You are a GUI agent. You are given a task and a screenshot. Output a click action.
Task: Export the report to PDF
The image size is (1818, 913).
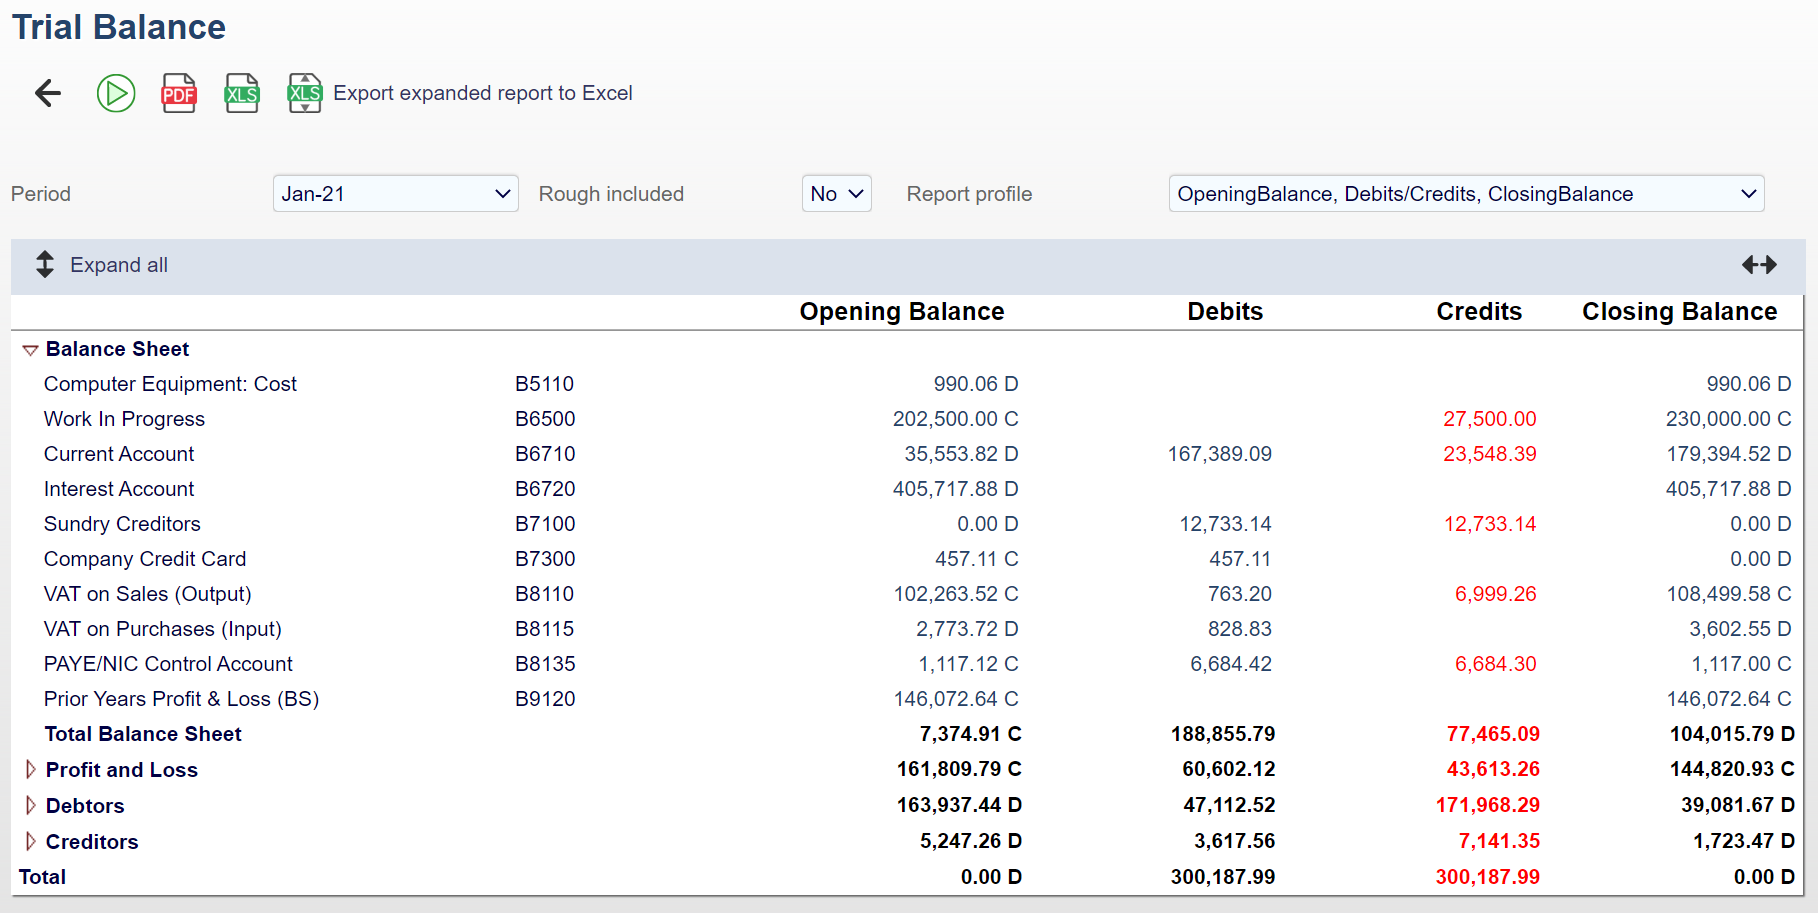[179, 93]
